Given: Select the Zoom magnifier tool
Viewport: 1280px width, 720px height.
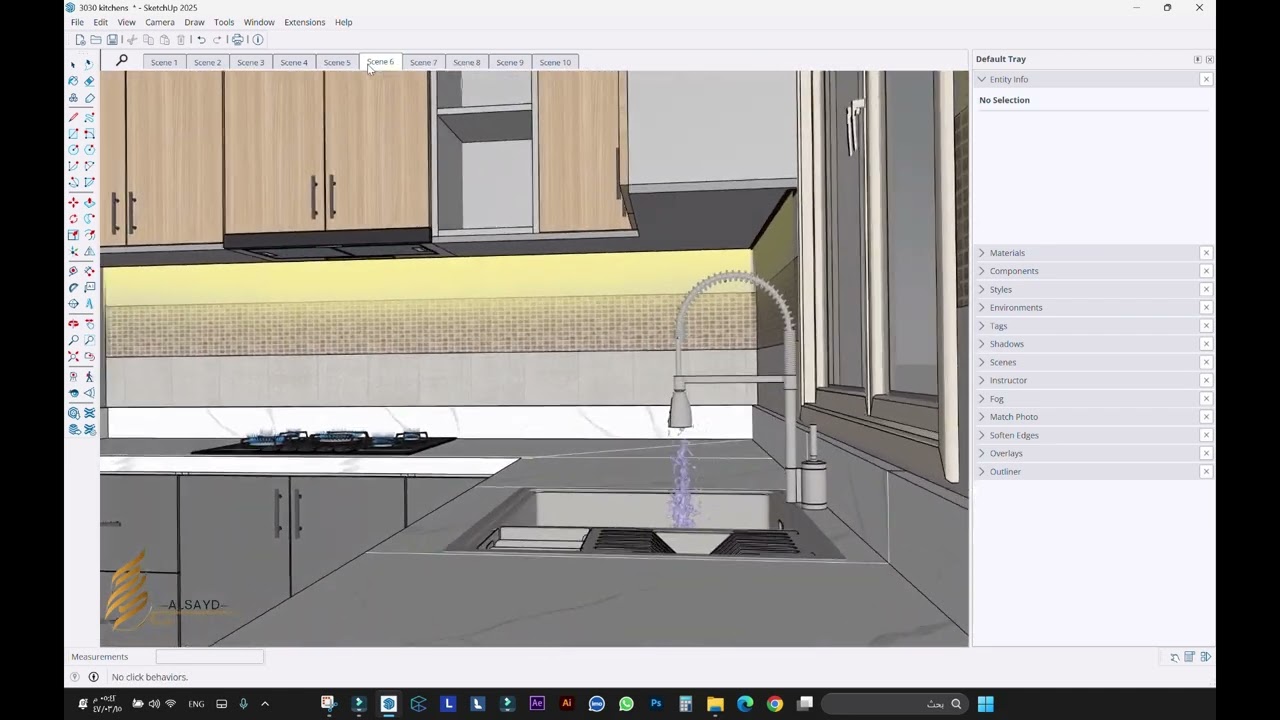Looking at the screenshot, I should (73, 340).
